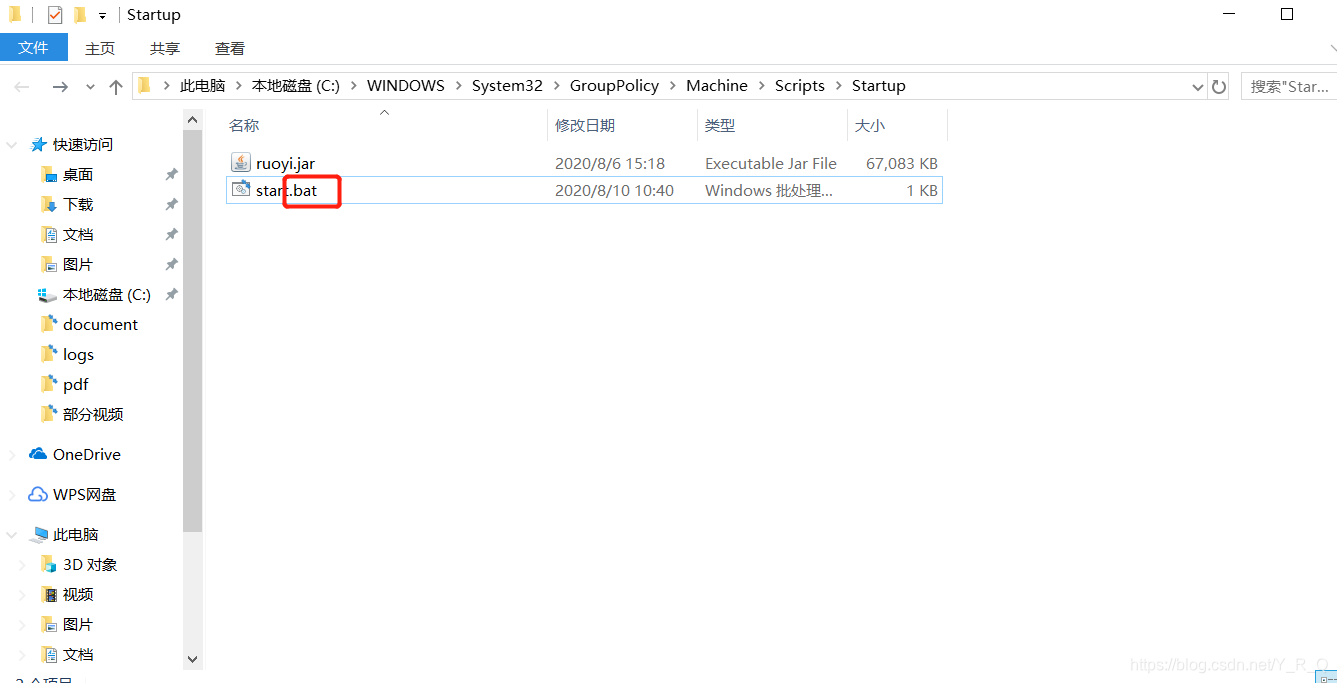Select OneDrive in navigation pane

(x=87, y=455)
